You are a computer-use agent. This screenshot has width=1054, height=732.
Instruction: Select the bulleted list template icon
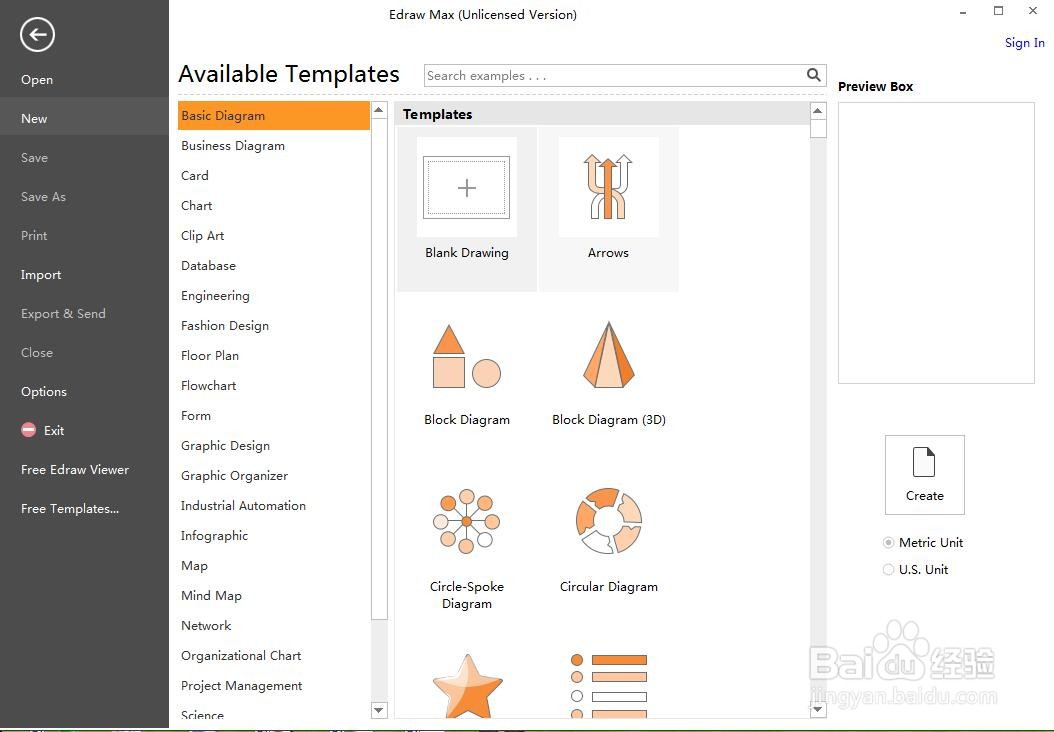[608, 685]
